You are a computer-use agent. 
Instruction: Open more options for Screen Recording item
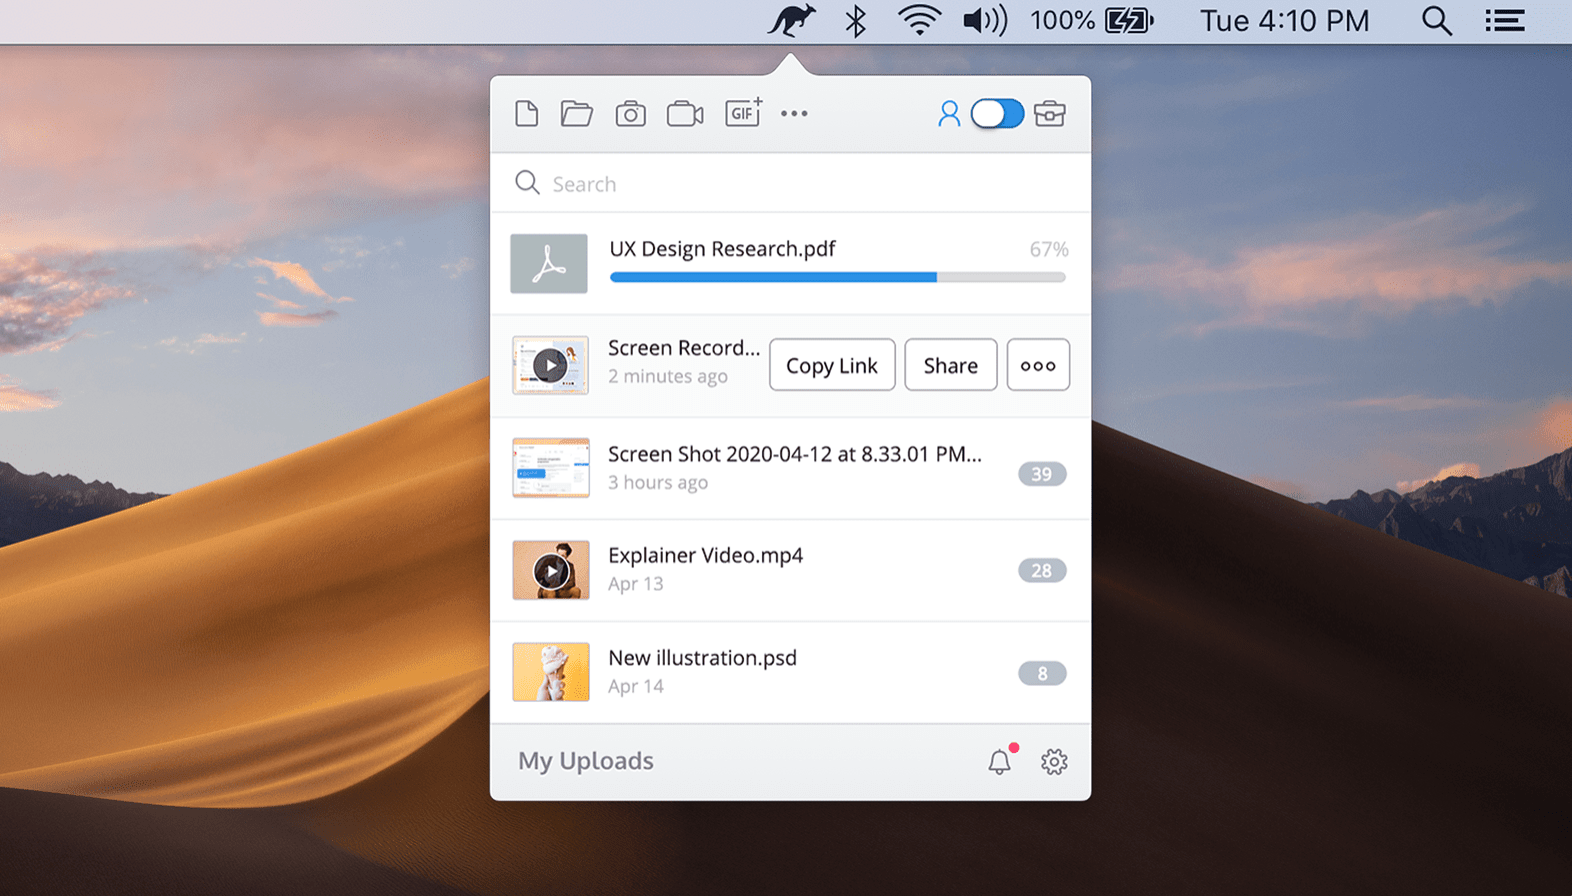[x=1038, y=365]
